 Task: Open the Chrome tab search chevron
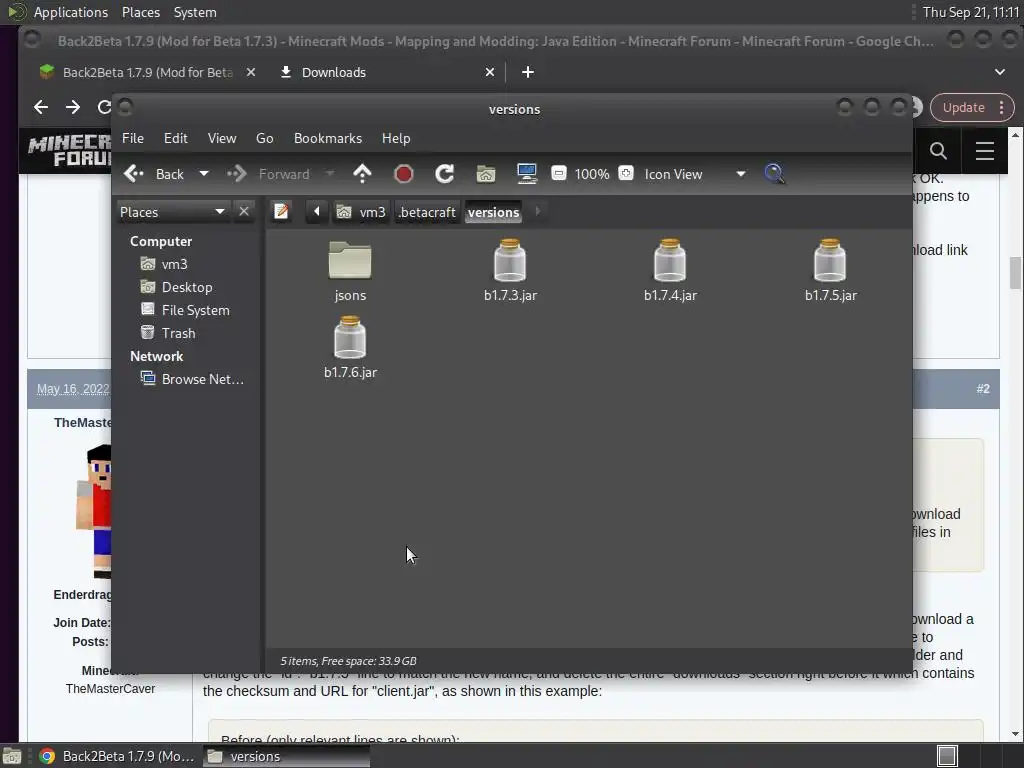[x=1000, y=72]
